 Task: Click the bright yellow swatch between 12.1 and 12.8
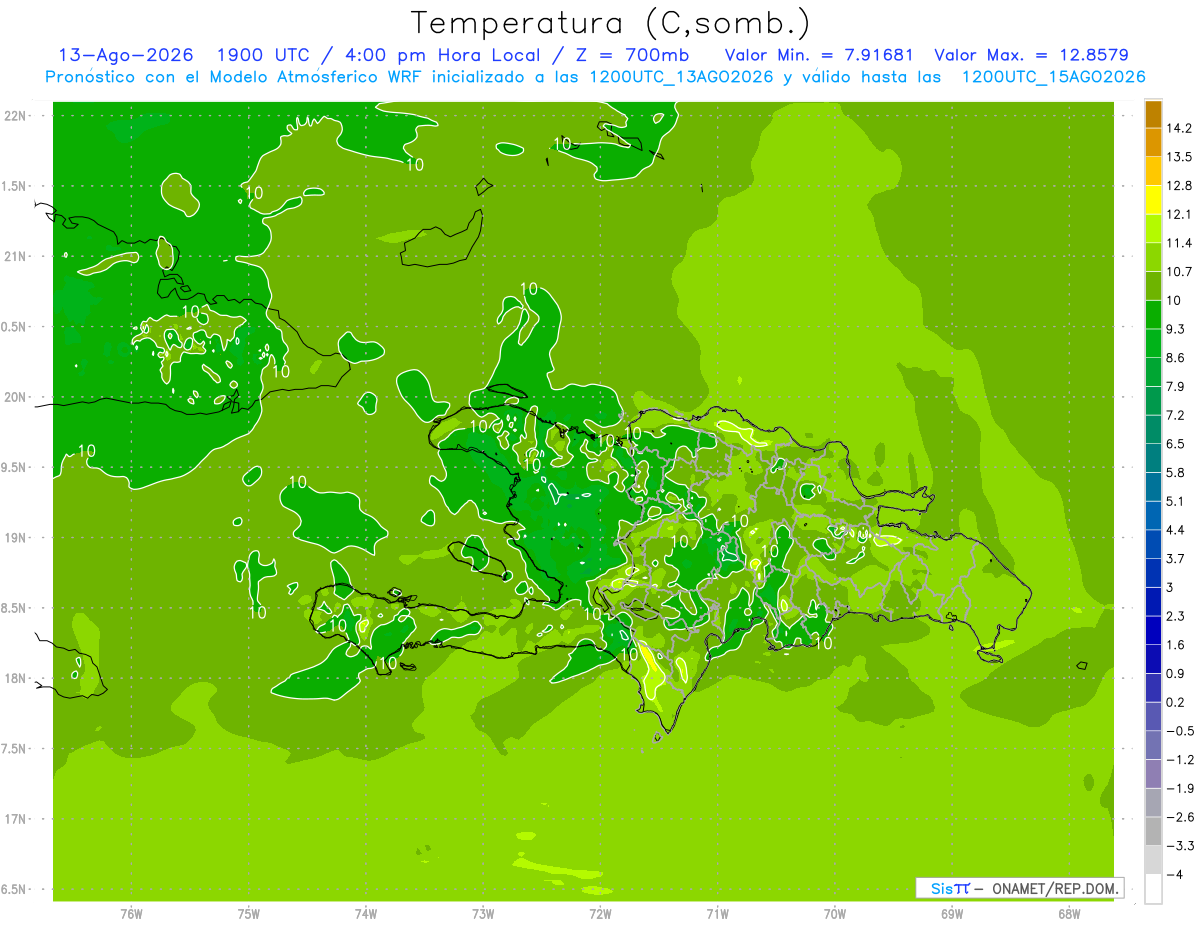1153,200
